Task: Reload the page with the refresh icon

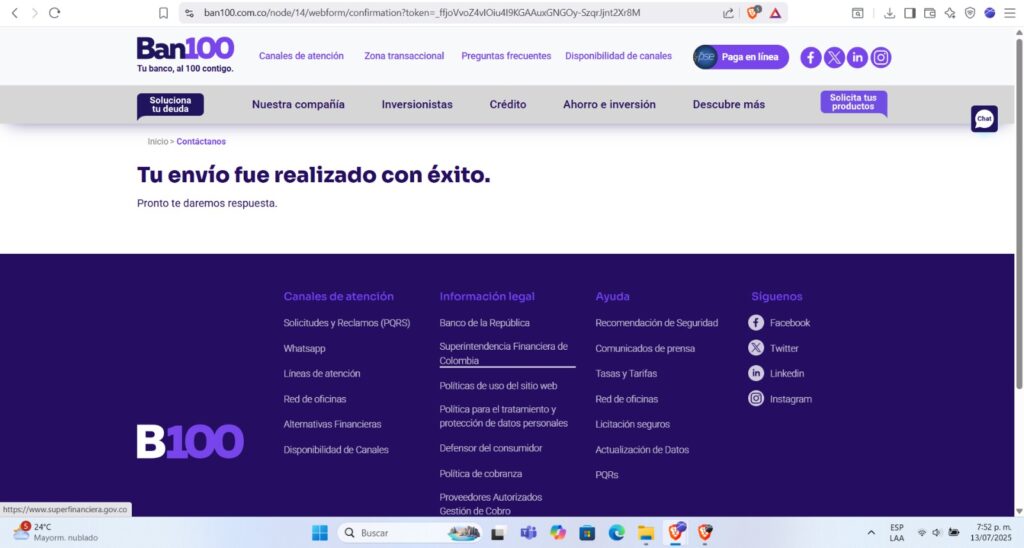Action: click(x=54, y=13)
